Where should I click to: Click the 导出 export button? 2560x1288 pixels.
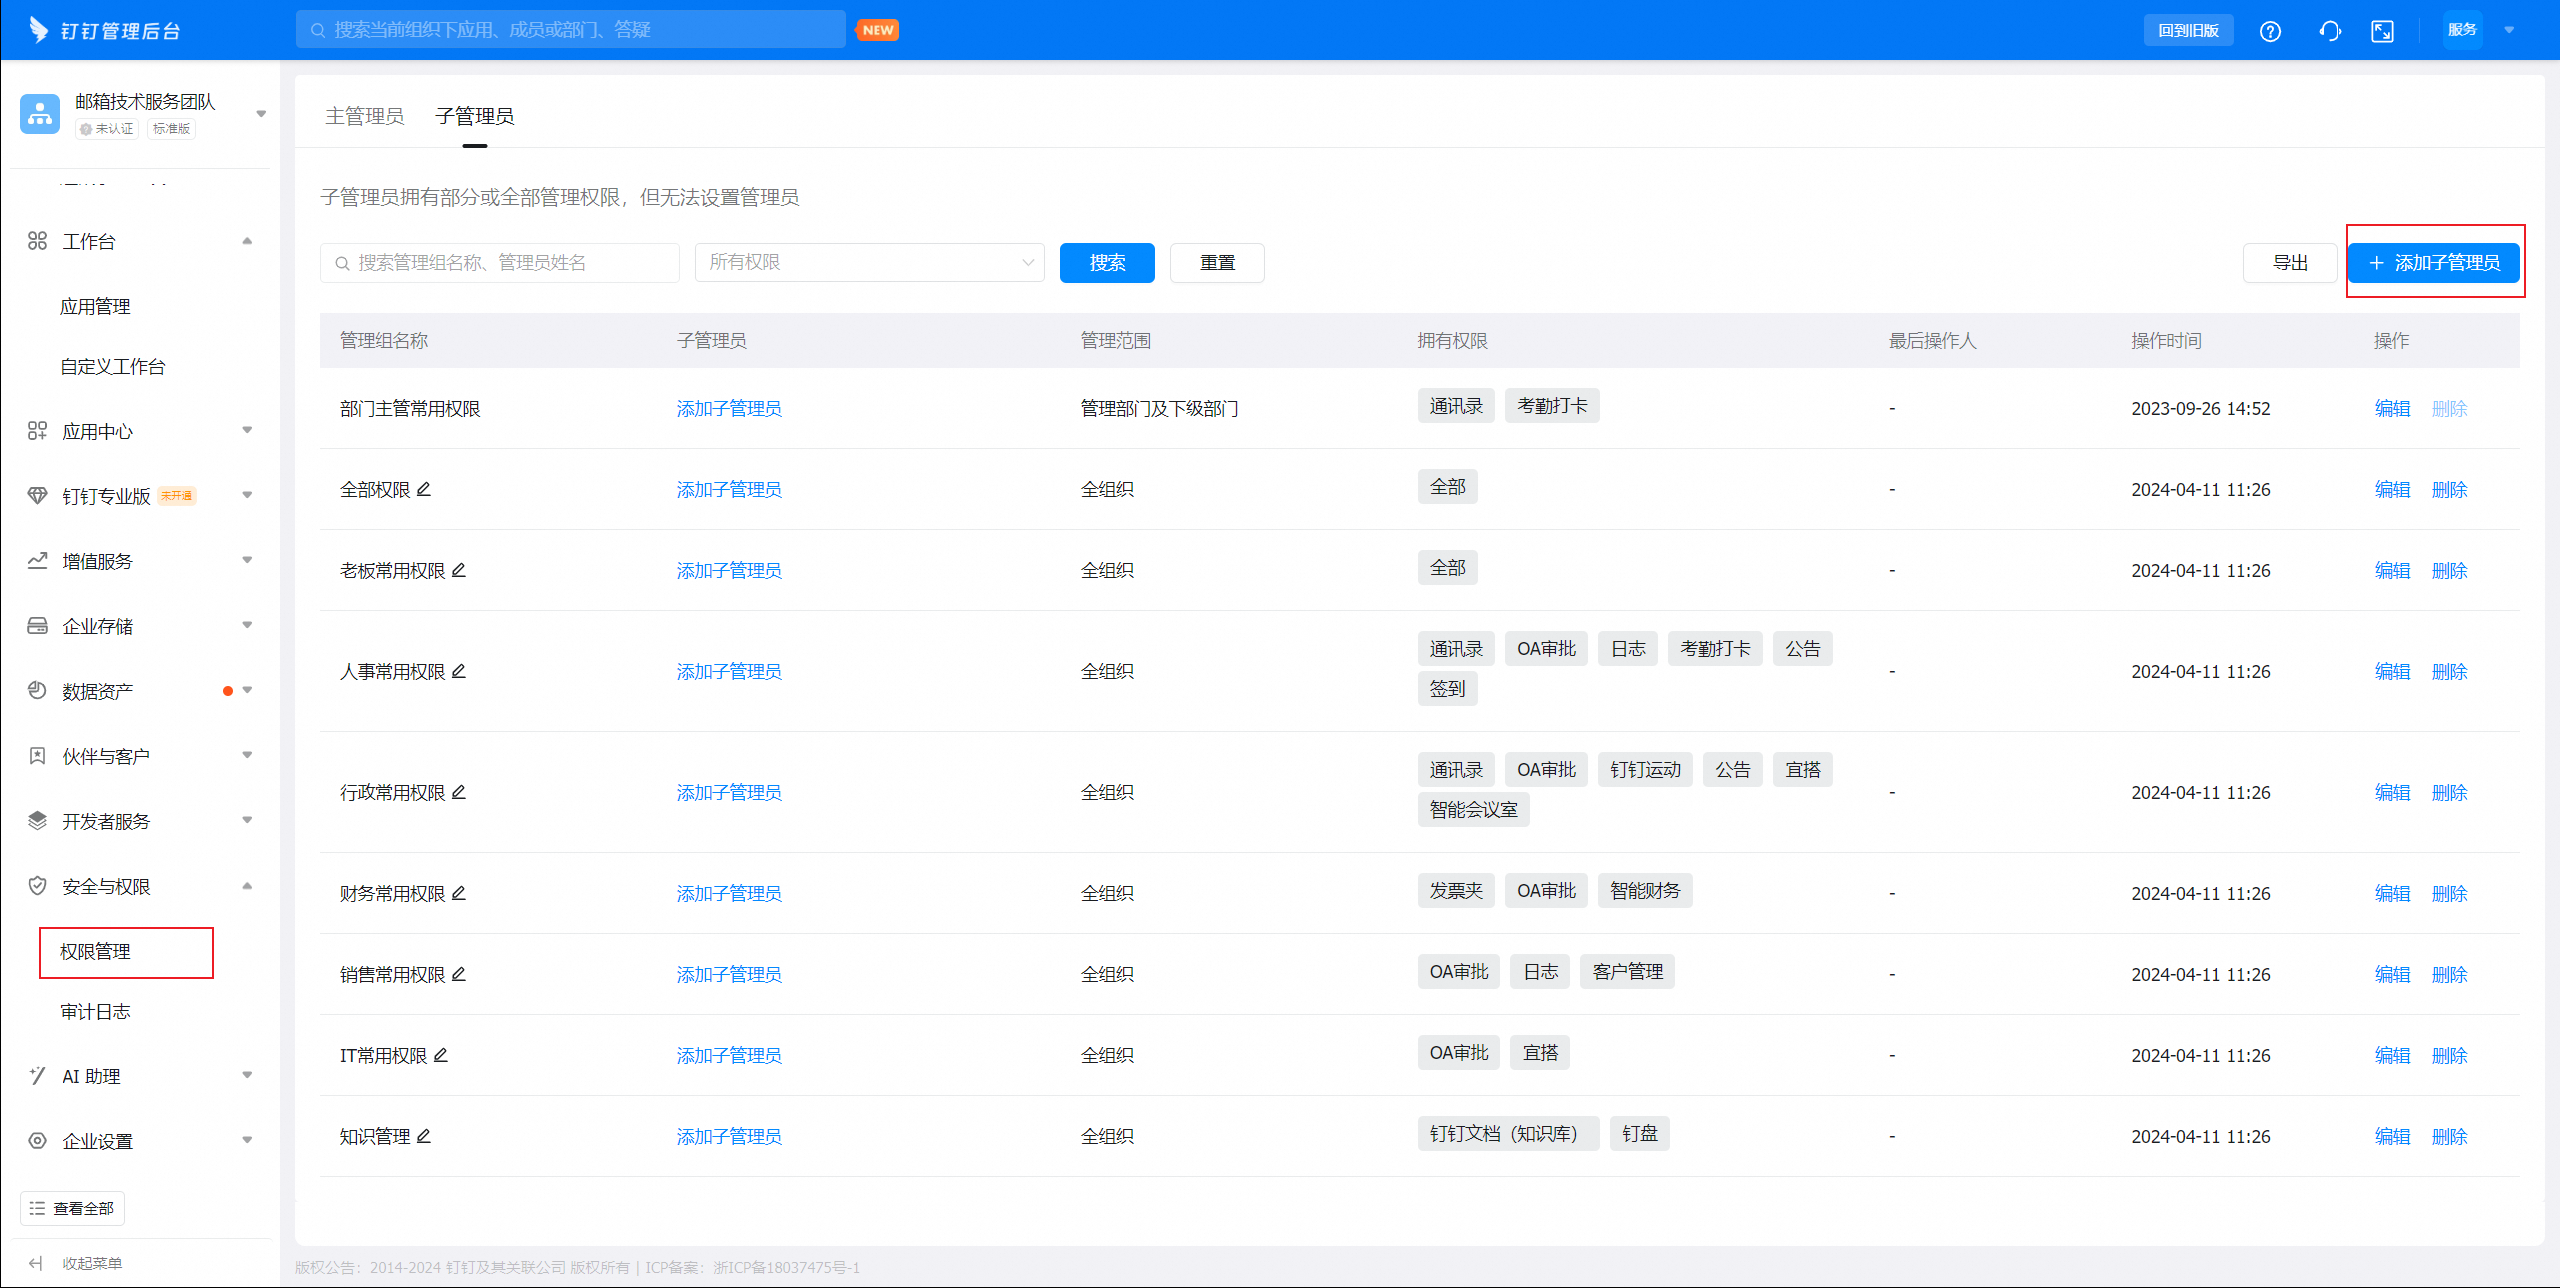tap(2290, 263)
